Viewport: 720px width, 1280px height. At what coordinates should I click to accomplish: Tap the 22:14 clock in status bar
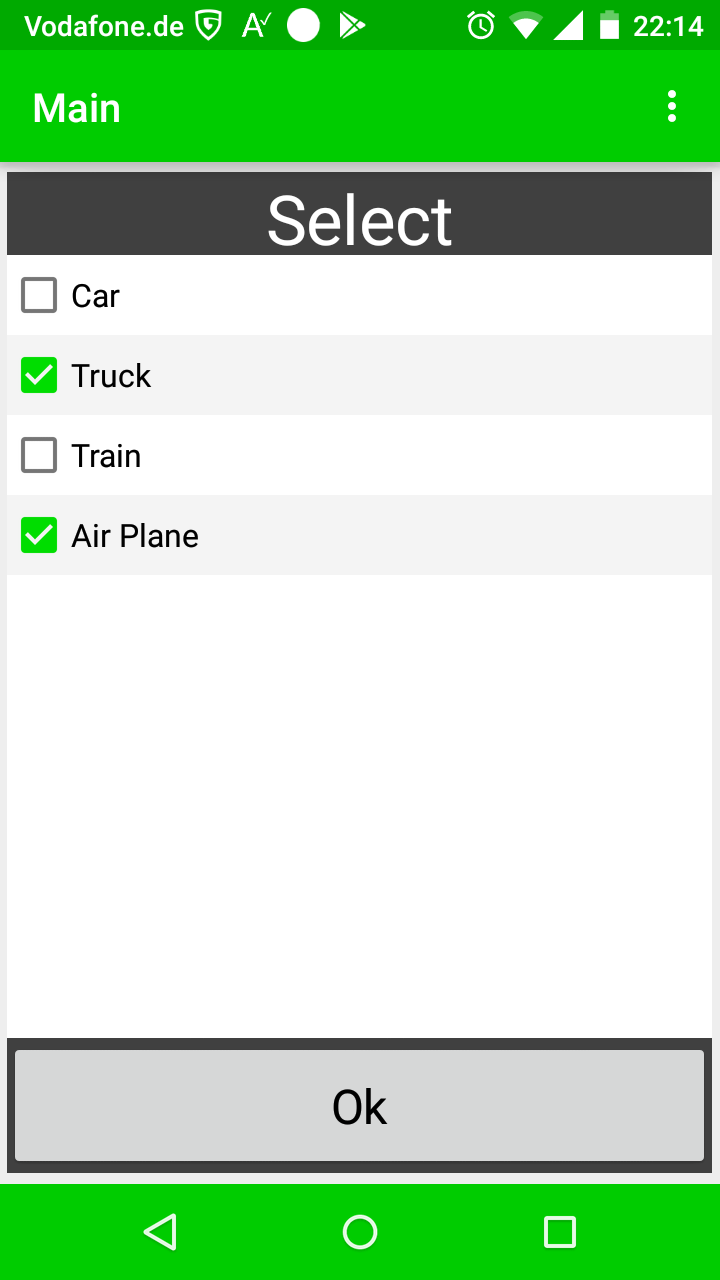coord(668,26)
